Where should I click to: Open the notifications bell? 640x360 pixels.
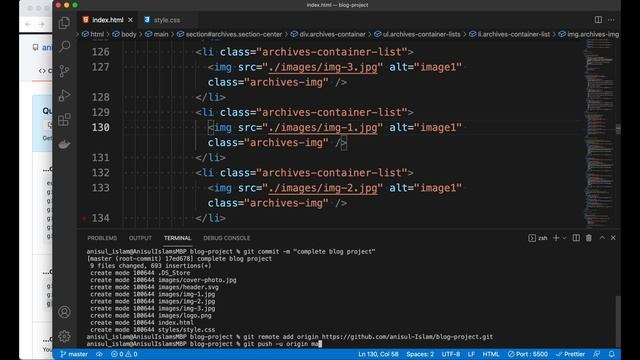coord(611,354)
